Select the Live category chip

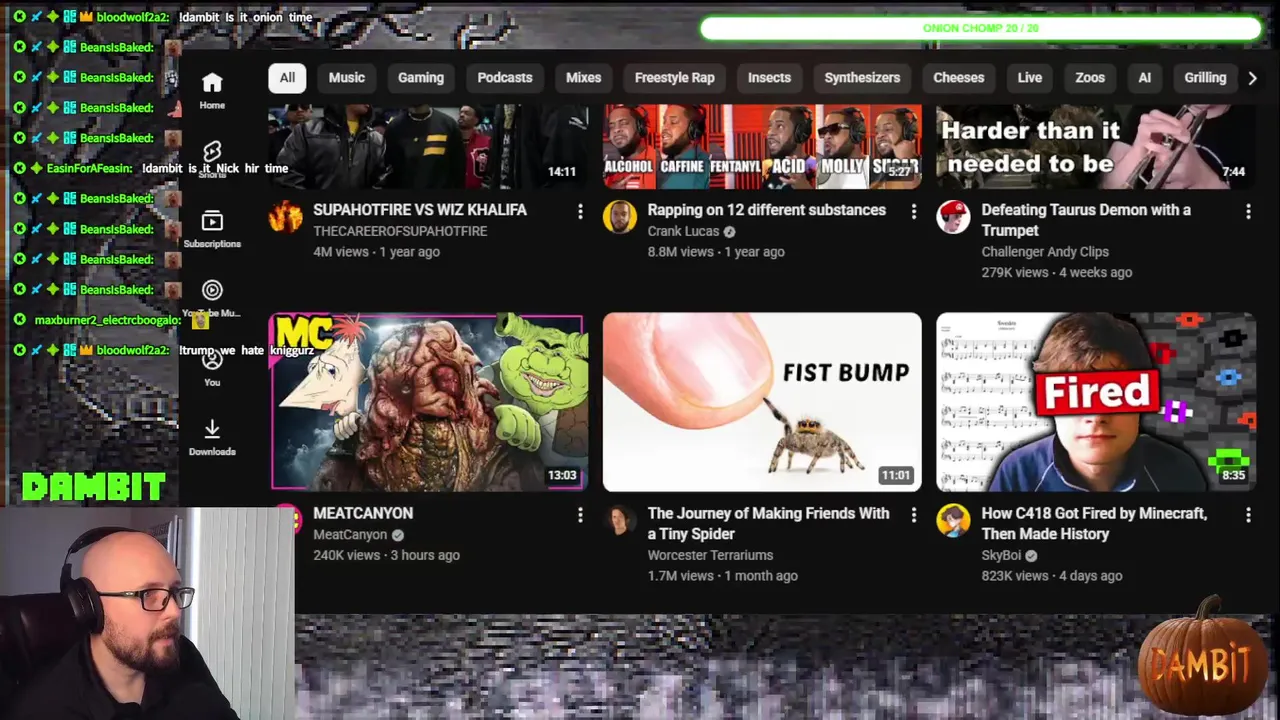point(1030,78)
